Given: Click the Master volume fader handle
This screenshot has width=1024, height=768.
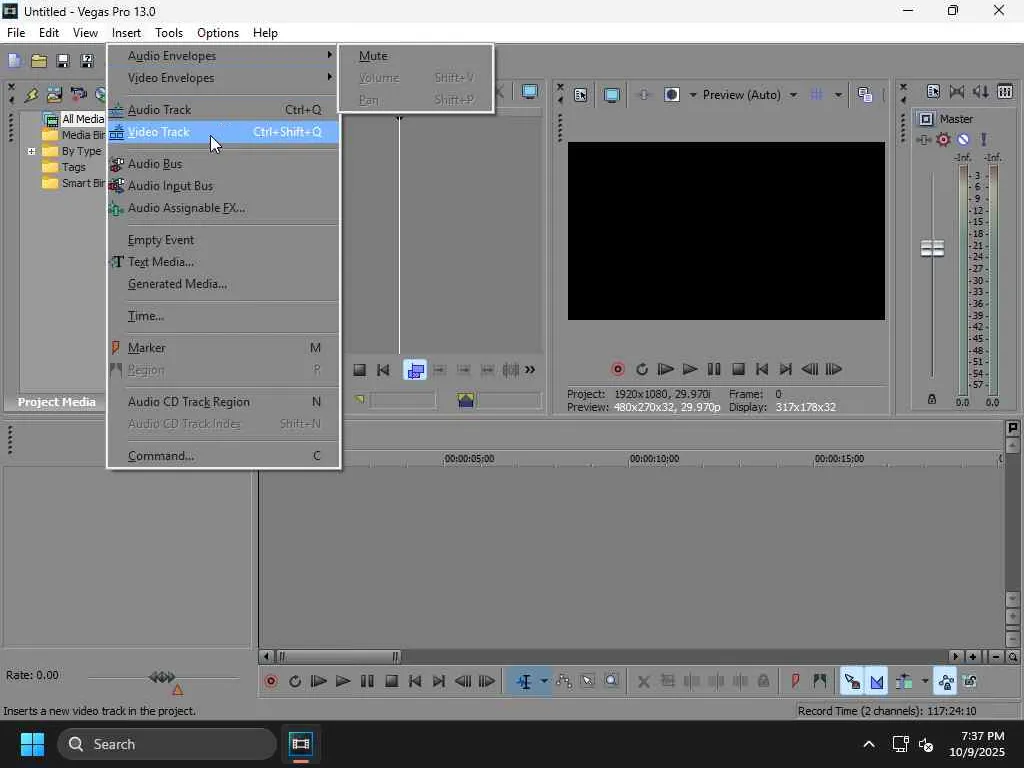Looking at the screenshot, I should (932, 248).
